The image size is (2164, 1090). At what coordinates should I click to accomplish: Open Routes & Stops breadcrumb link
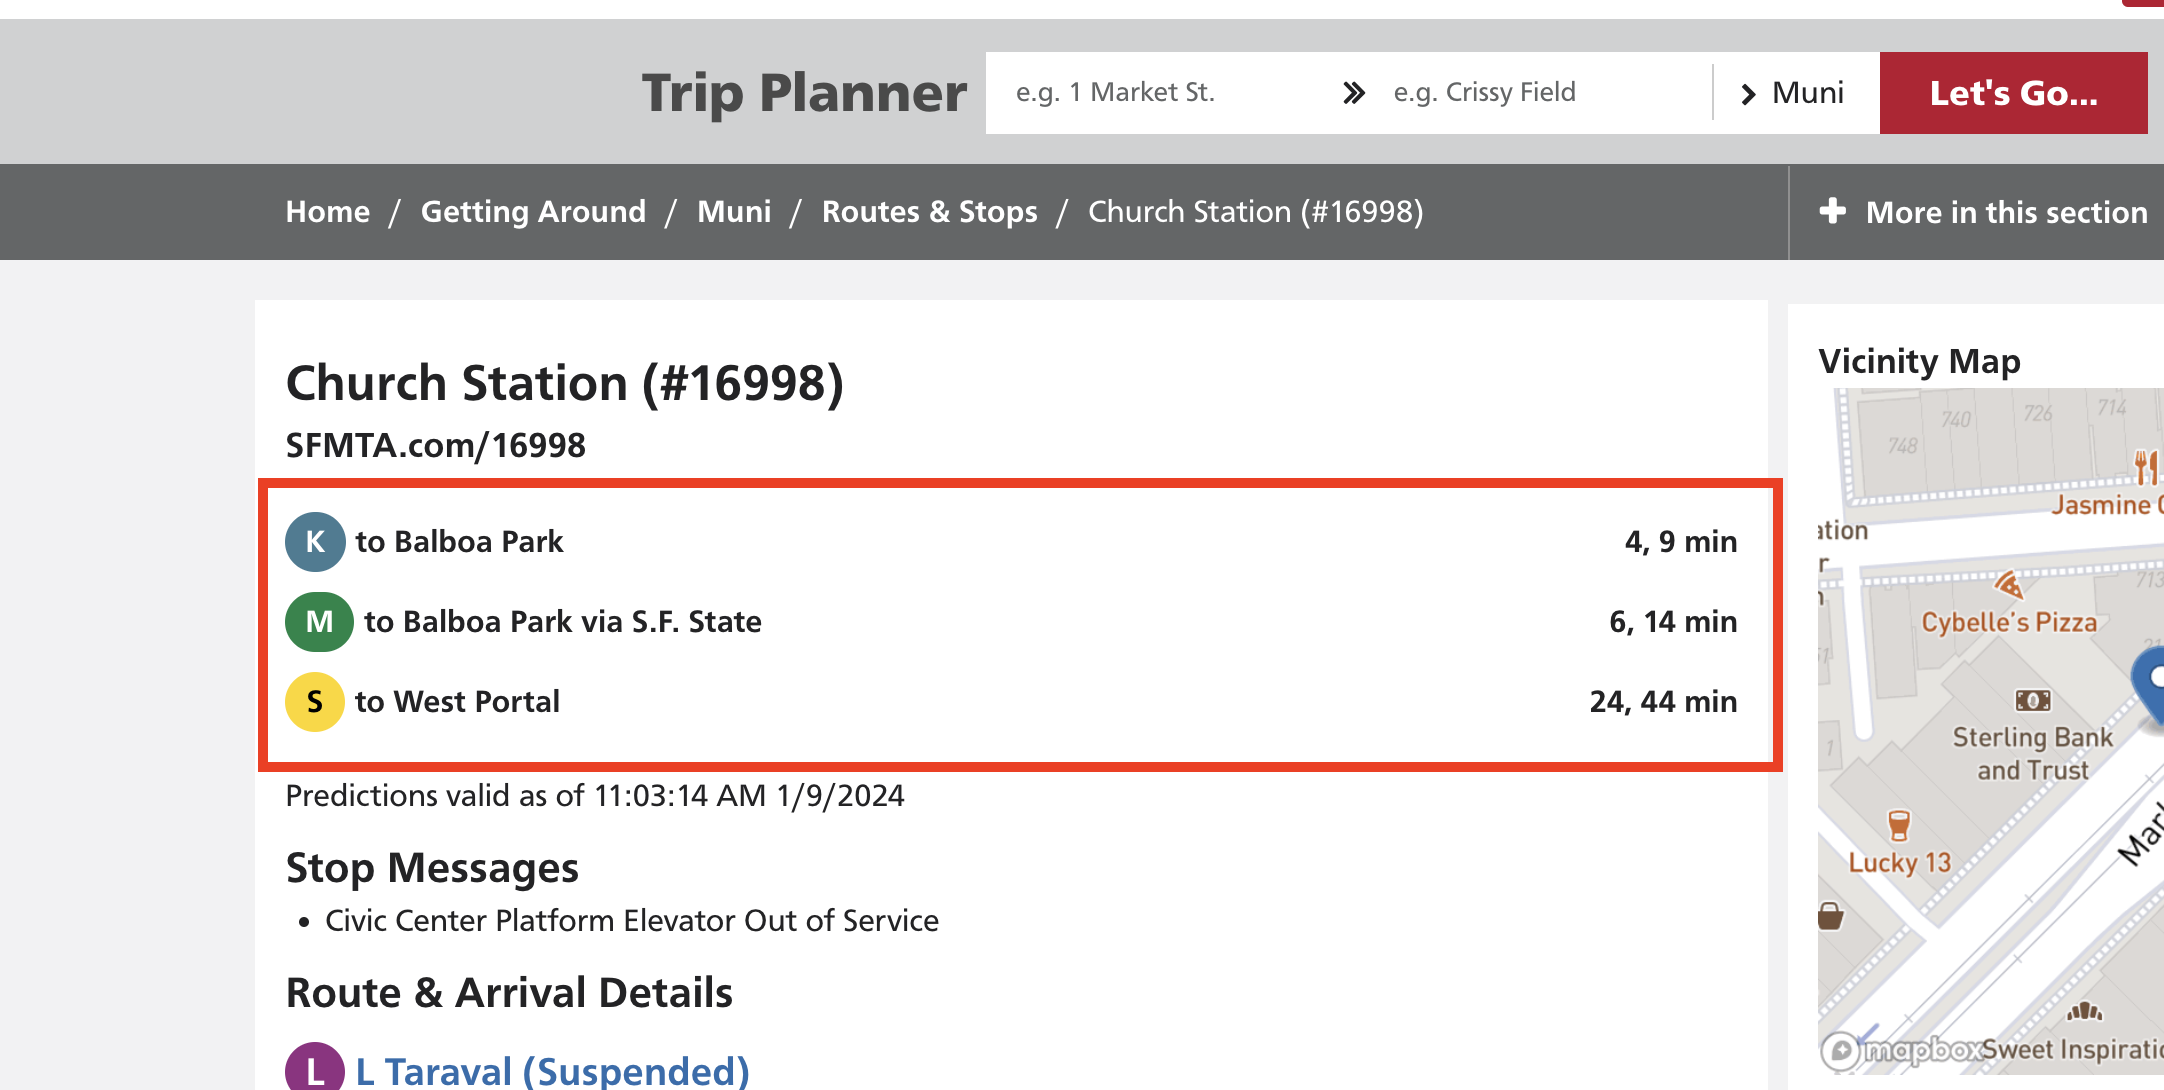tap(930, 212)
